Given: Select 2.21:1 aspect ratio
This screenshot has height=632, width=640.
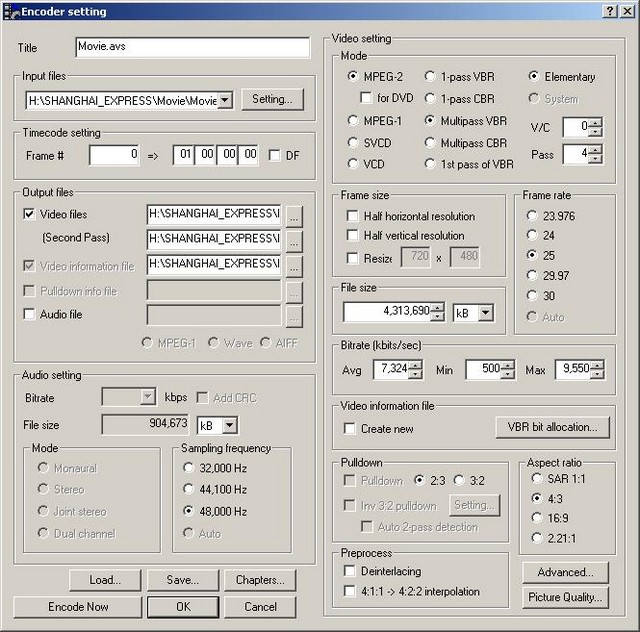Looking at the screenshot, I should click(x=537, y=538).
